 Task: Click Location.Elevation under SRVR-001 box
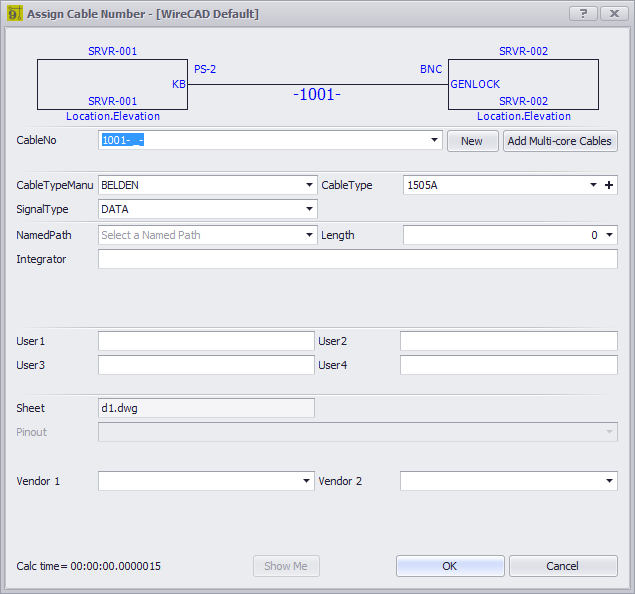coord(113,116)
